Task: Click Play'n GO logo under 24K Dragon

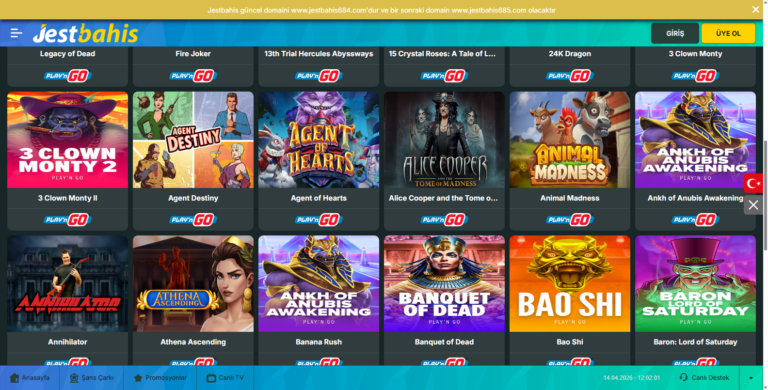Action: 570,76
